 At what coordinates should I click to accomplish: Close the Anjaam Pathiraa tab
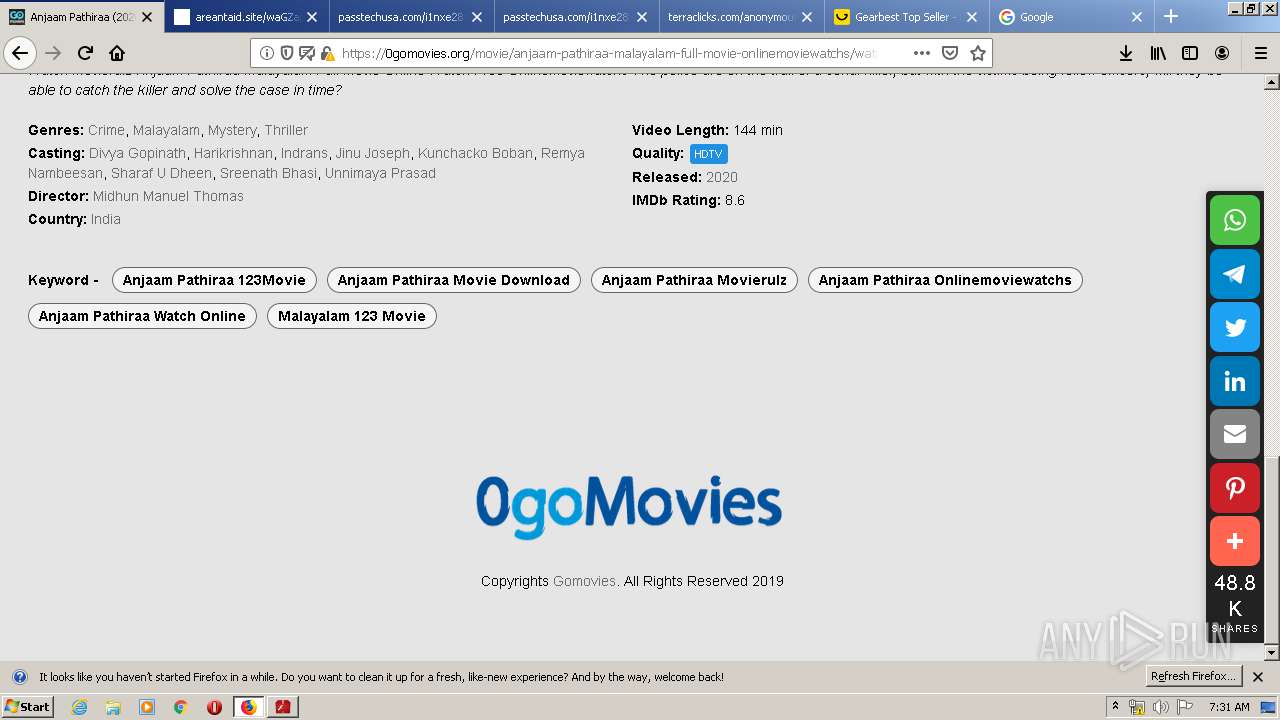[147, 17]
